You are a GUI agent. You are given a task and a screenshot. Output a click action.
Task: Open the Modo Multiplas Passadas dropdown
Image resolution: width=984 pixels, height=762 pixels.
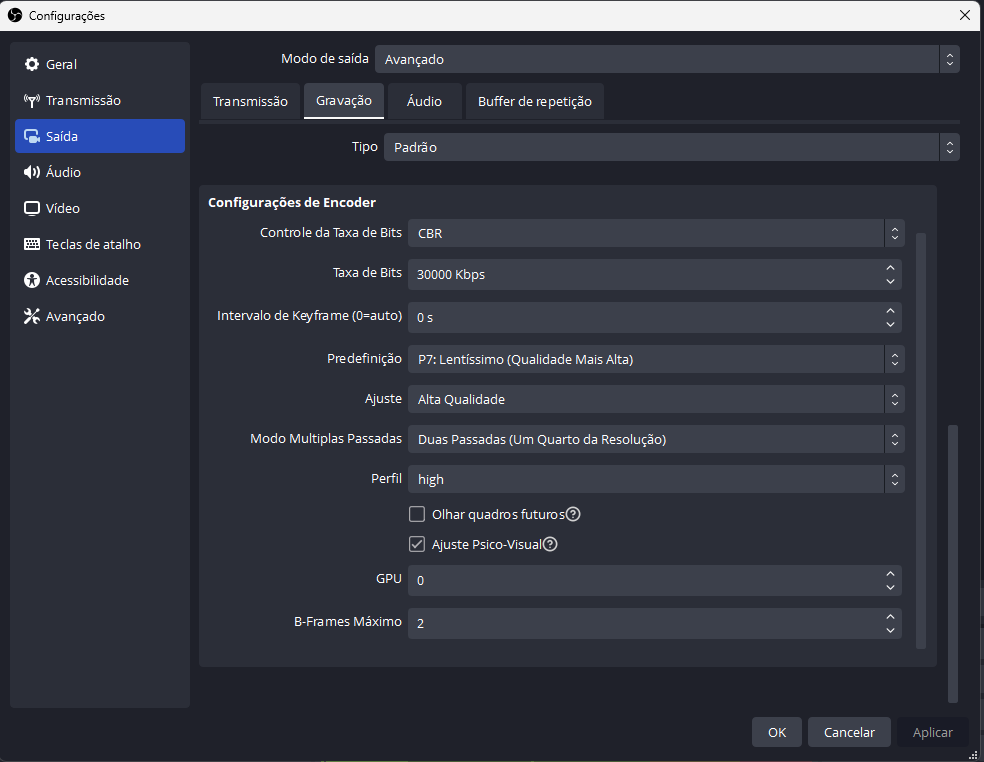[x=656, y=439]
